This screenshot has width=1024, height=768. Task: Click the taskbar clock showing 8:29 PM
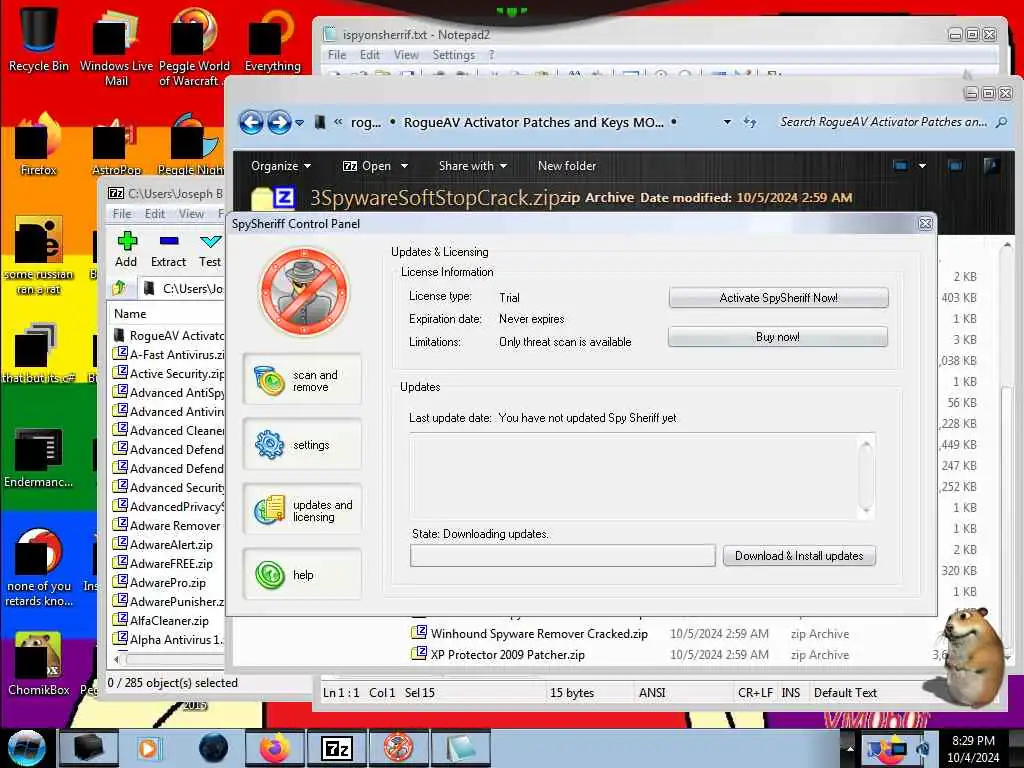(x=974, y=749)
